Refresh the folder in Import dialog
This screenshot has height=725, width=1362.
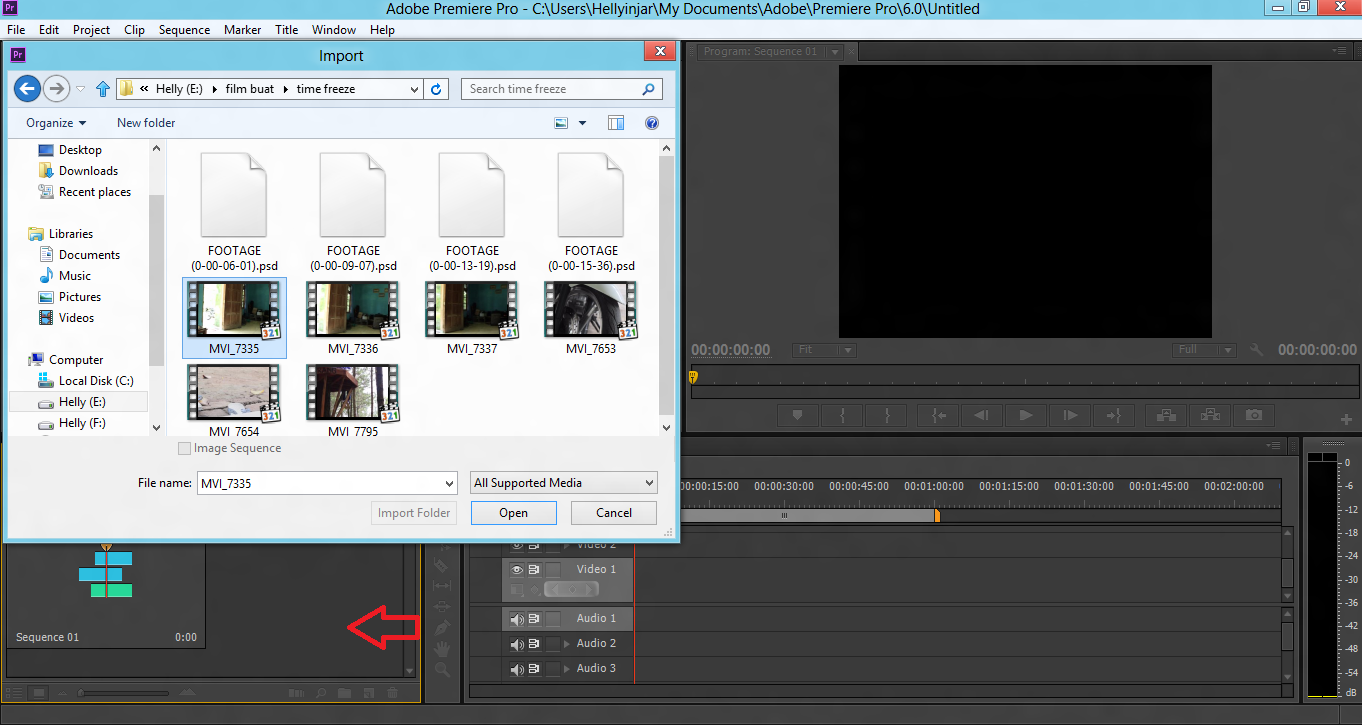pyautogui.click(x=436, y=89)
